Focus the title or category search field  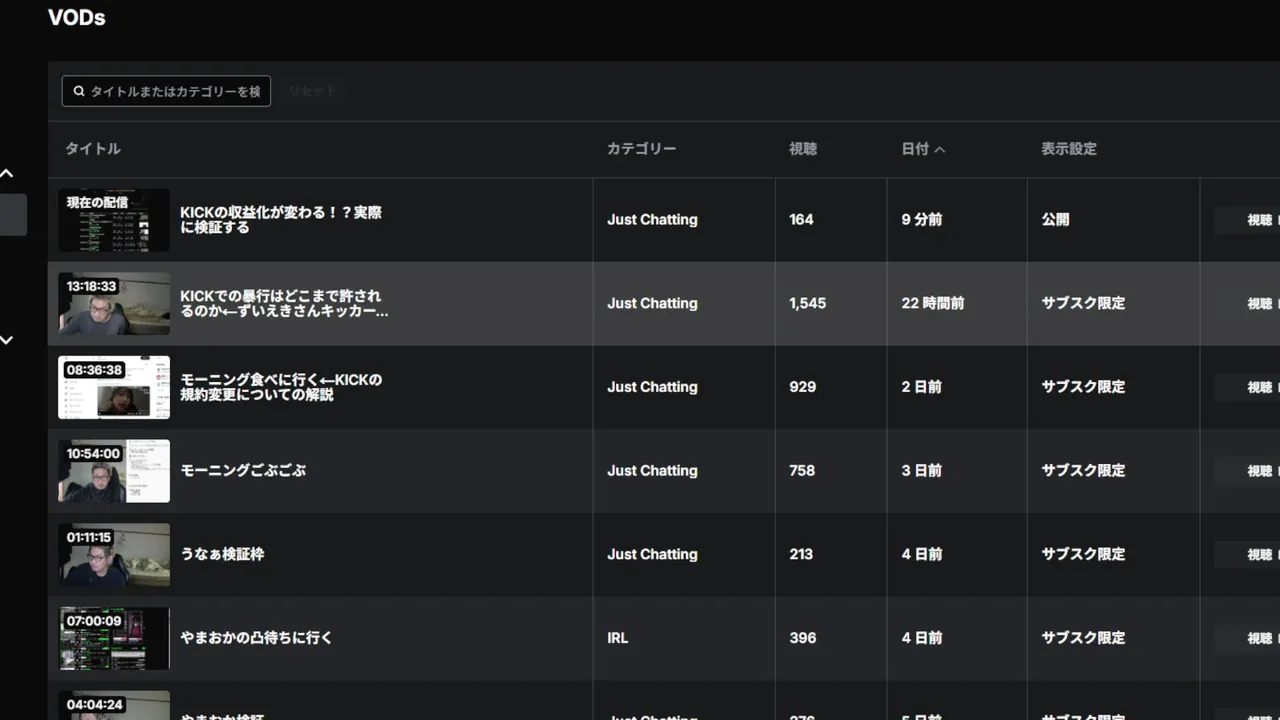coord(166,91)
